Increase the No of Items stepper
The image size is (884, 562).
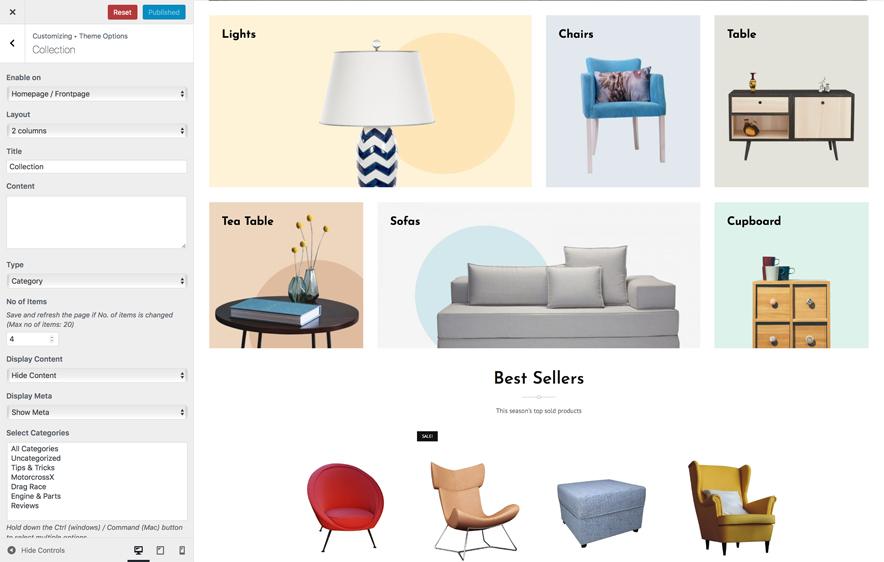pos(52,337)
